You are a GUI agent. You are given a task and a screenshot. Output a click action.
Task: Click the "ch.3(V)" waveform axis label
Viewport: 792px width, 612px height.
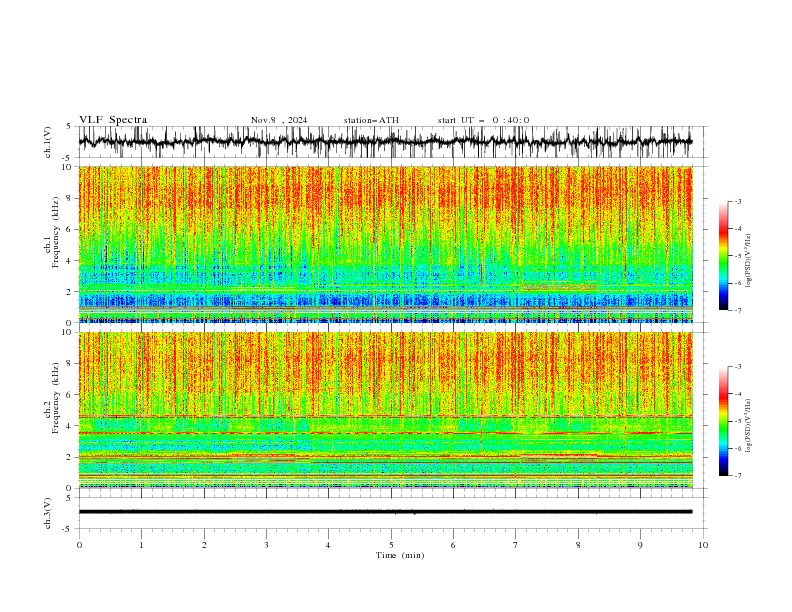(x=48, y=513)
